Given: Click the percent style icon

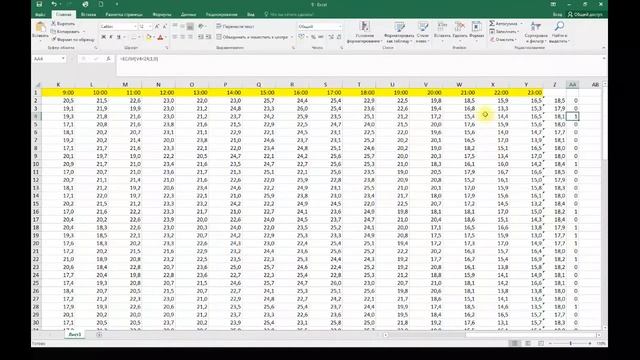Looking at the screenshot, I should coord(313,37).
